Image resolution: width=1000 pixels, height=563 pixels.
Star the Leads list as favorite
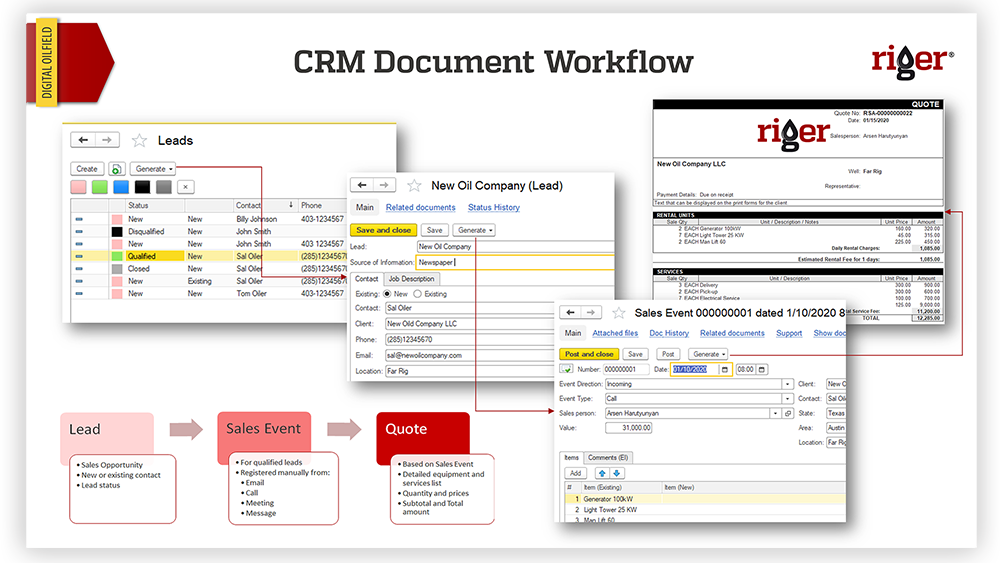(x=139, y=141)
